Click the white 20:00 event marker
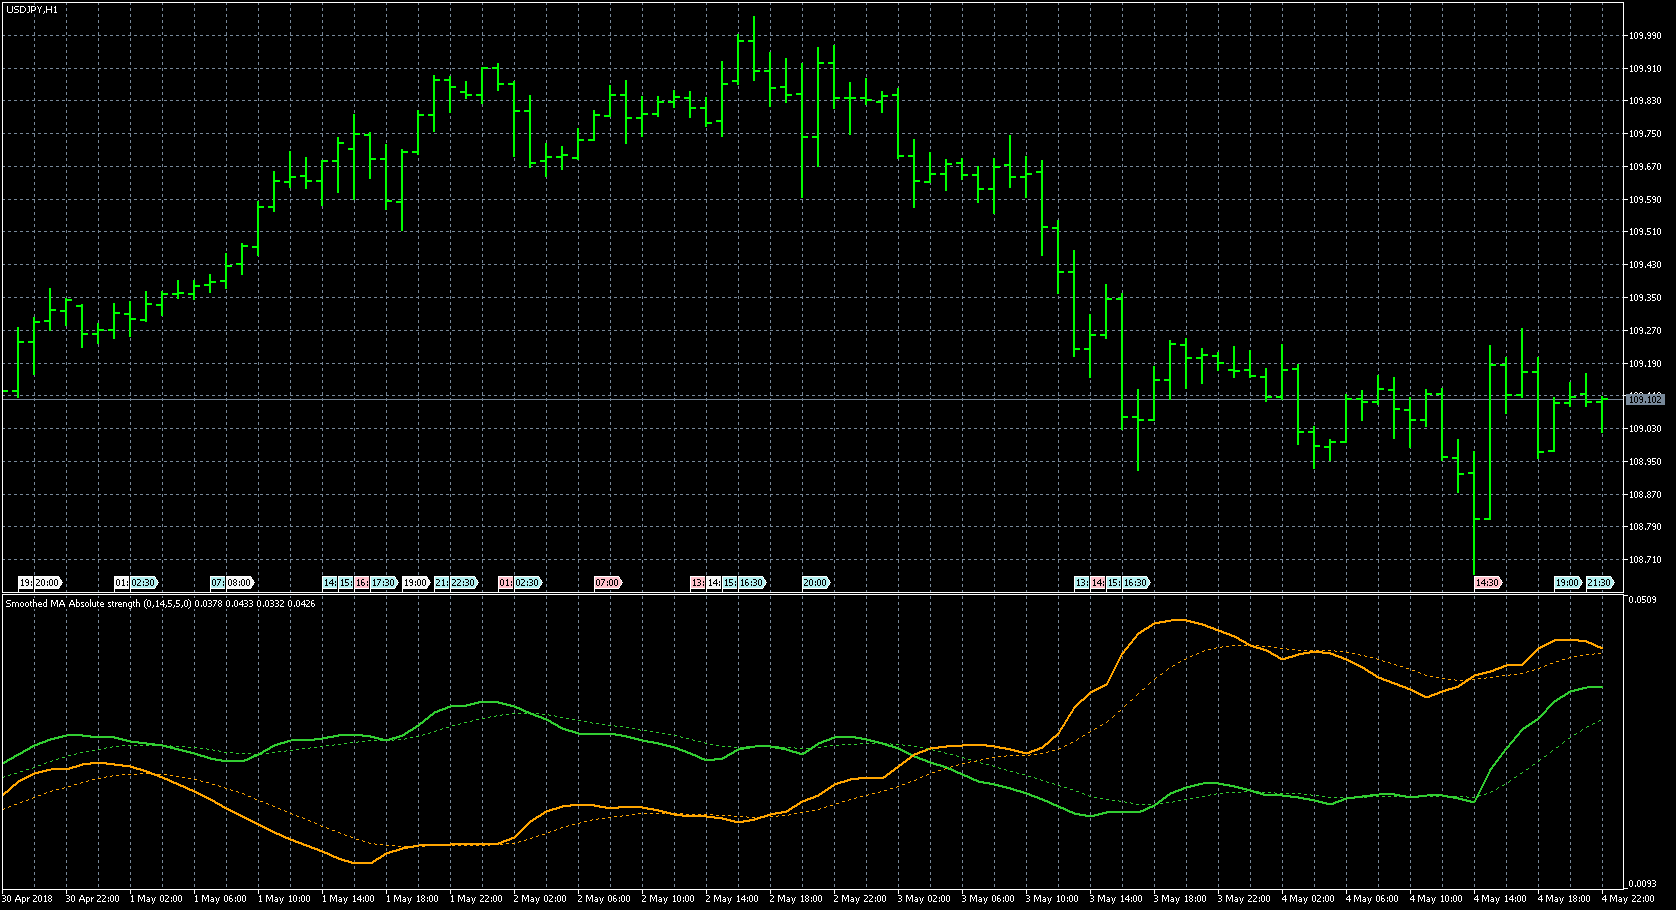This screenshot has width=1676, height=910. pos(48,583)
